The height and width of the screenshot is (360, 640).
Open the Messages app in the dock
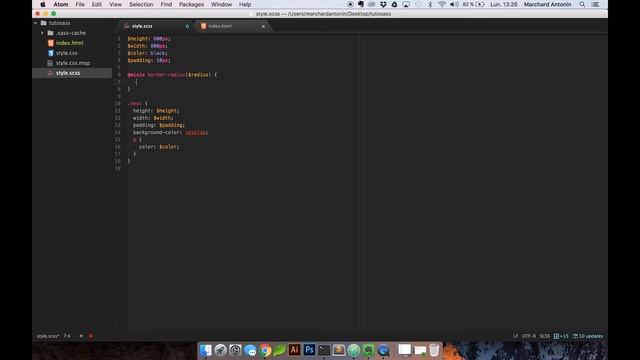coord(250,350)
